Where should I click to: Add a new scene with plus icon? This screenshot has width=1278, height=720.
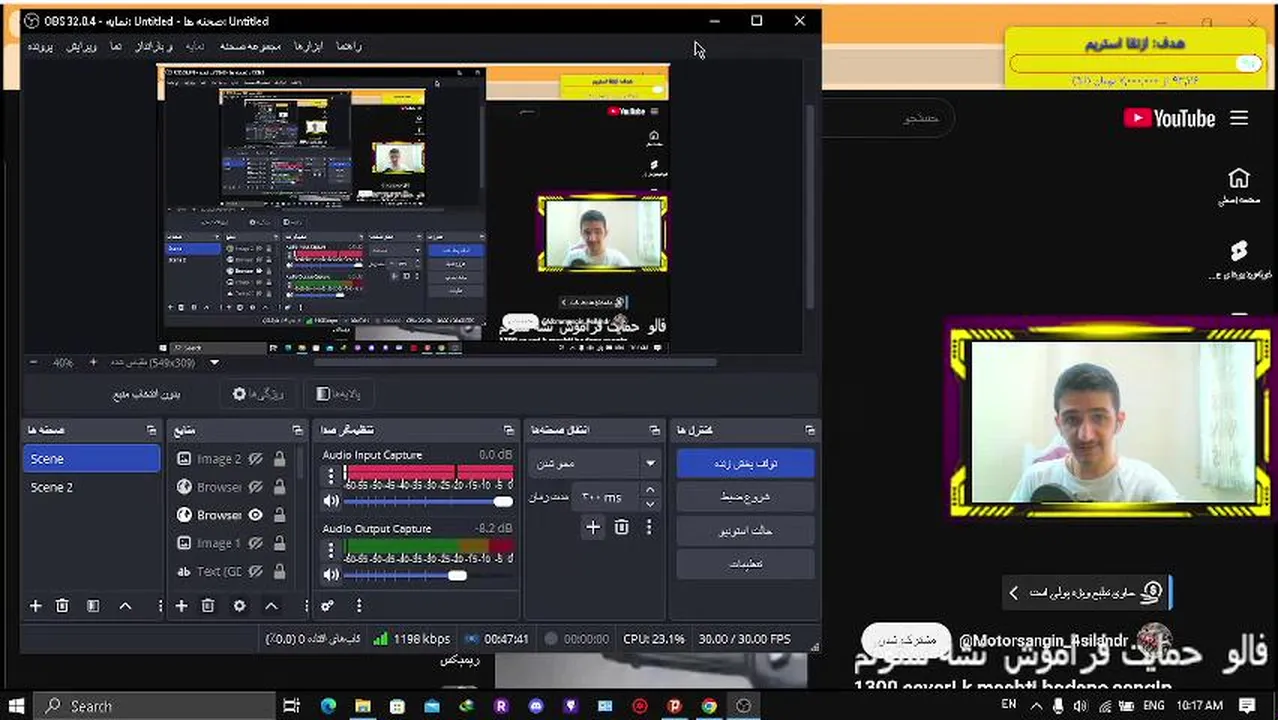point(35,606)
